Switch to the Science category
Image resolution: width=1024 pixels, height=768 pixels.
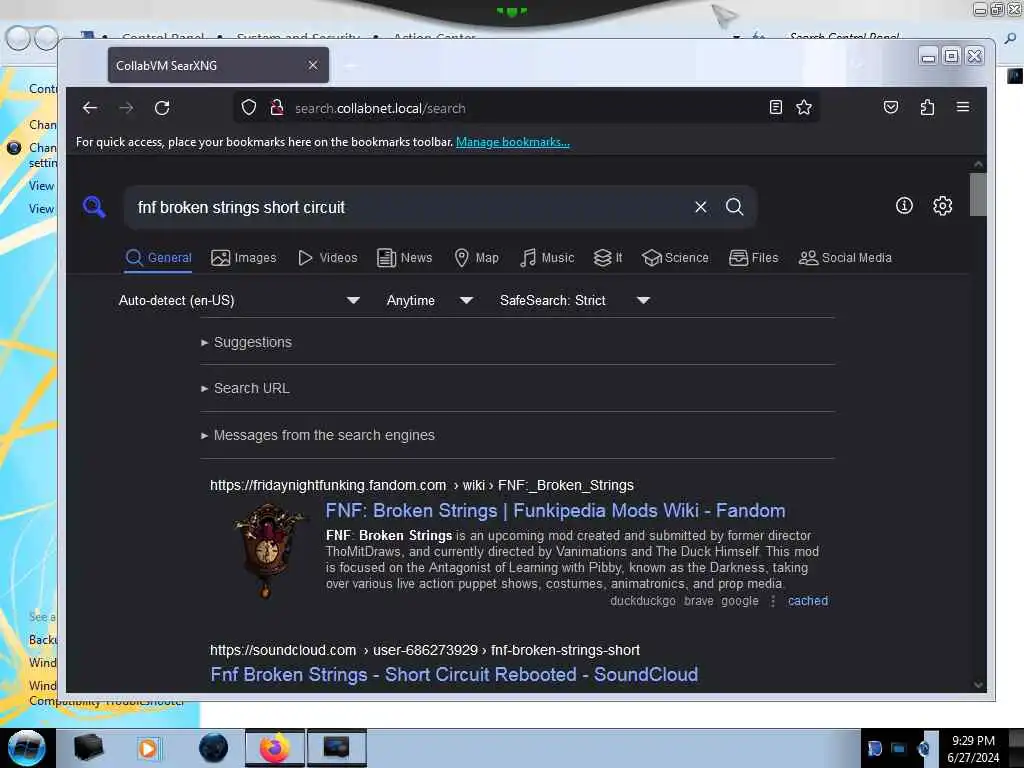[675, 258]
